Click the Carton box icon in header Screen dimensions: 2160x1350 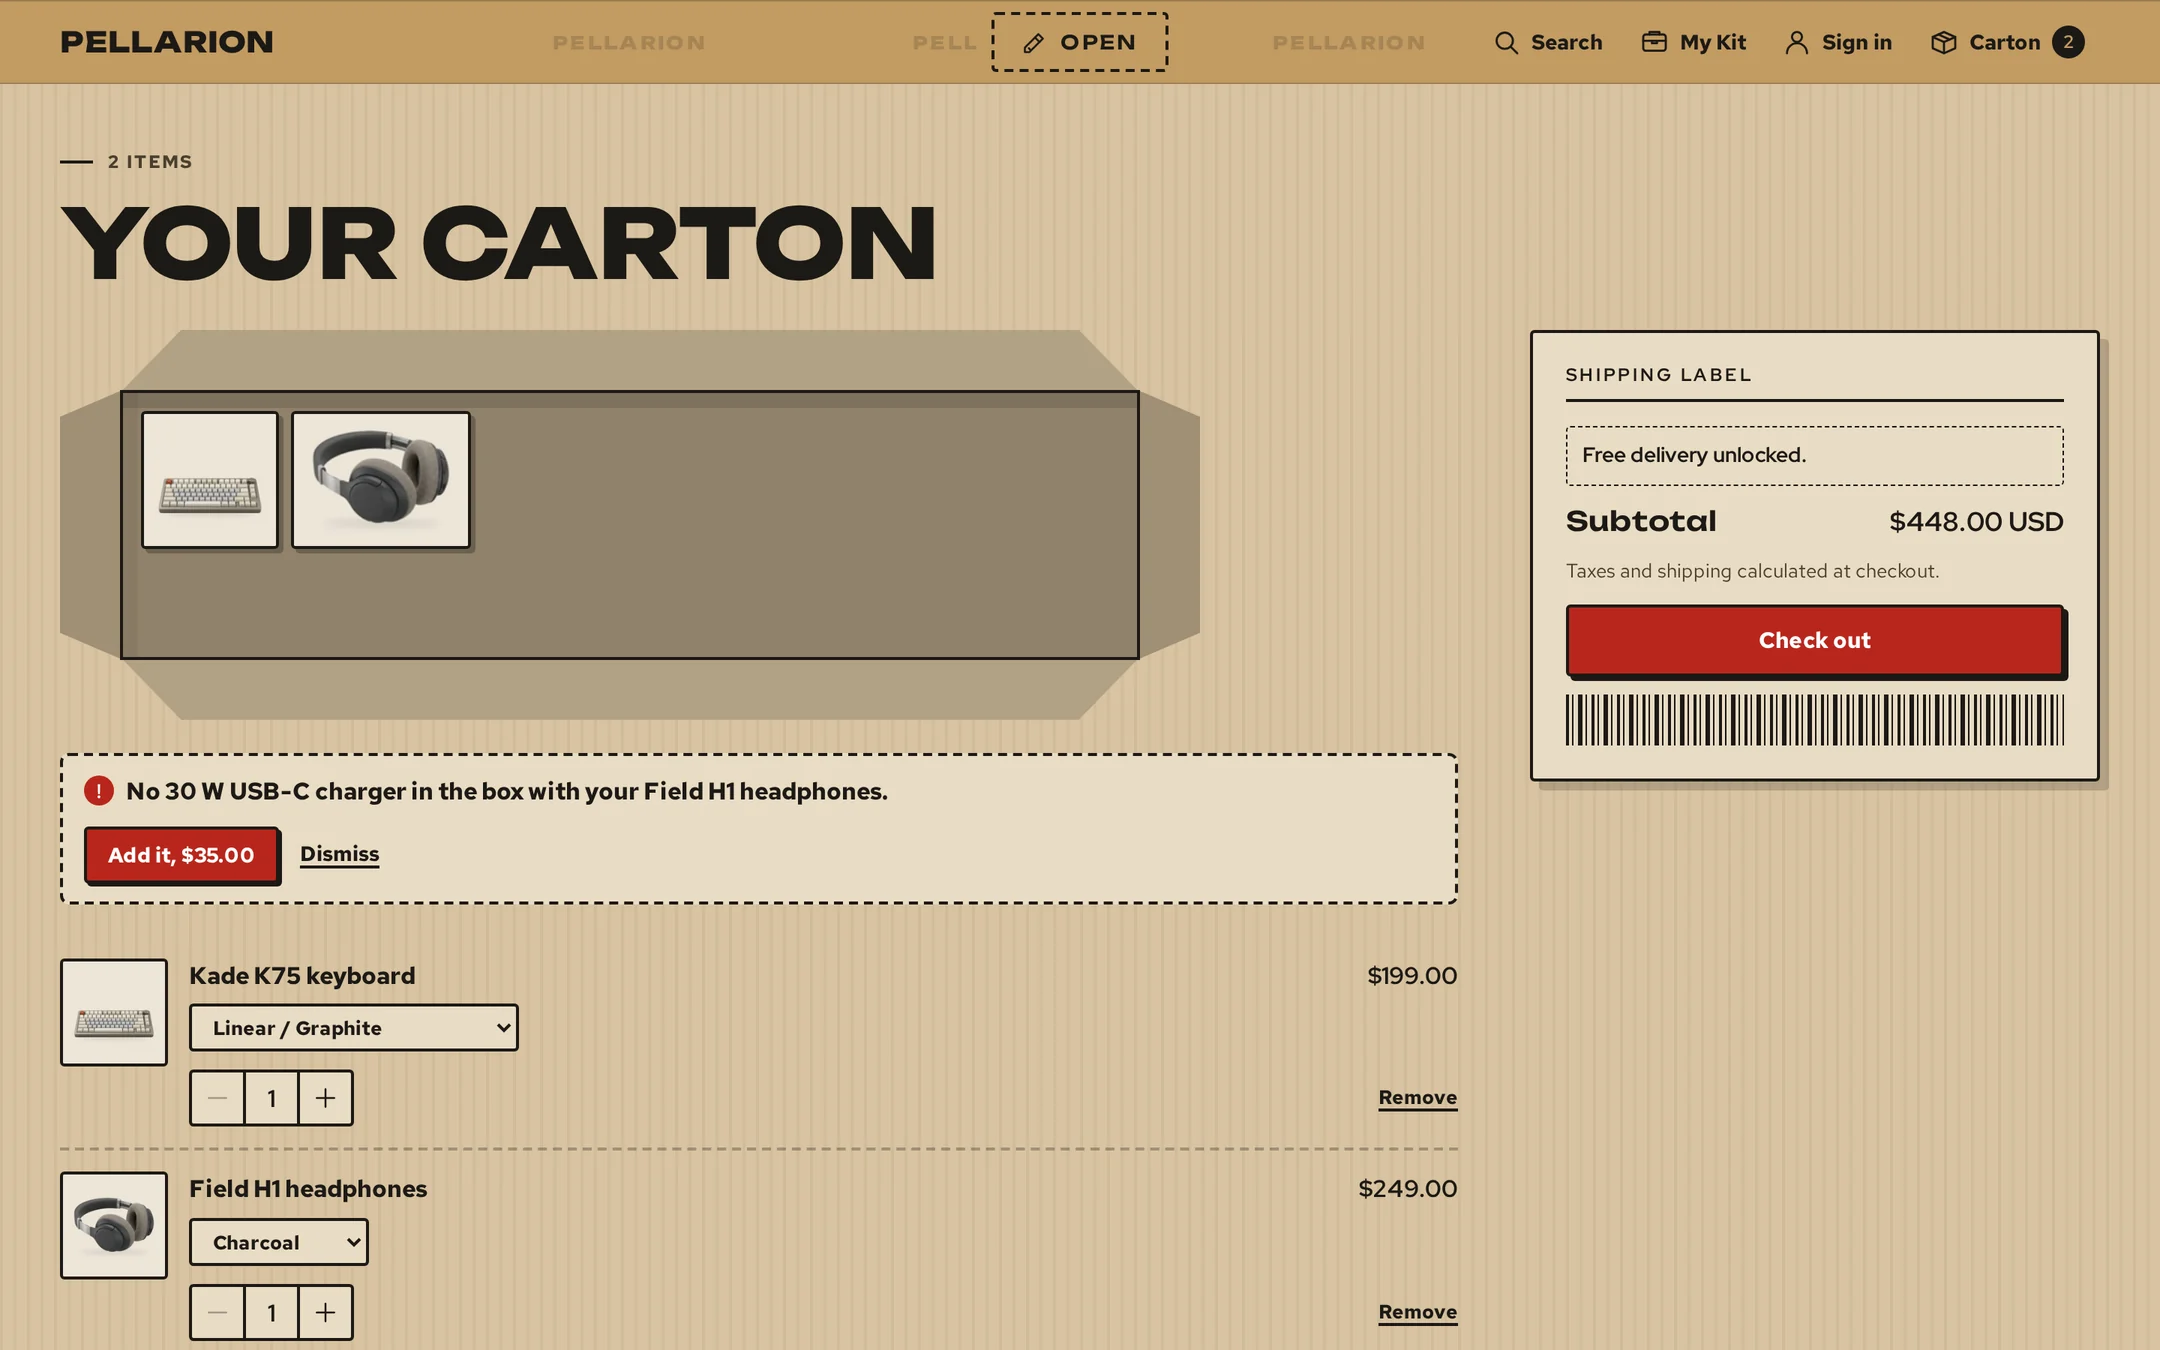(1943, 42)
